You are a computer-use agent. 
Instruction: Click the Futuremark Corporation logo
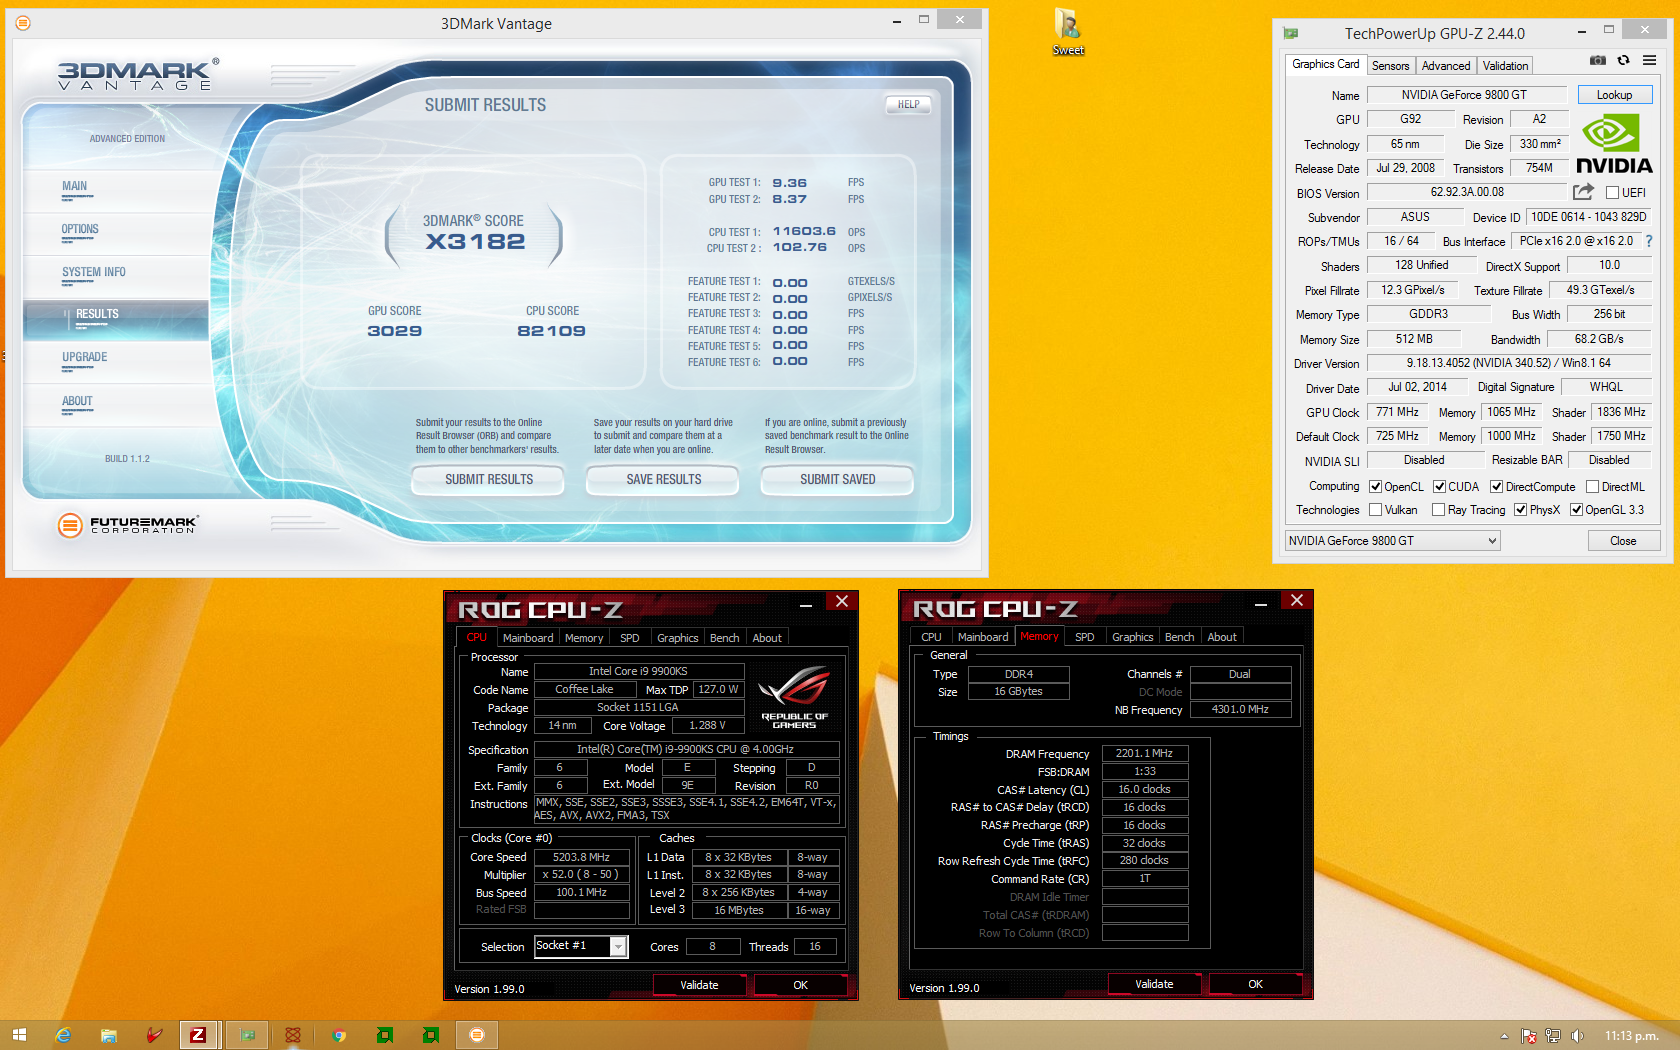tap(128, 524)
